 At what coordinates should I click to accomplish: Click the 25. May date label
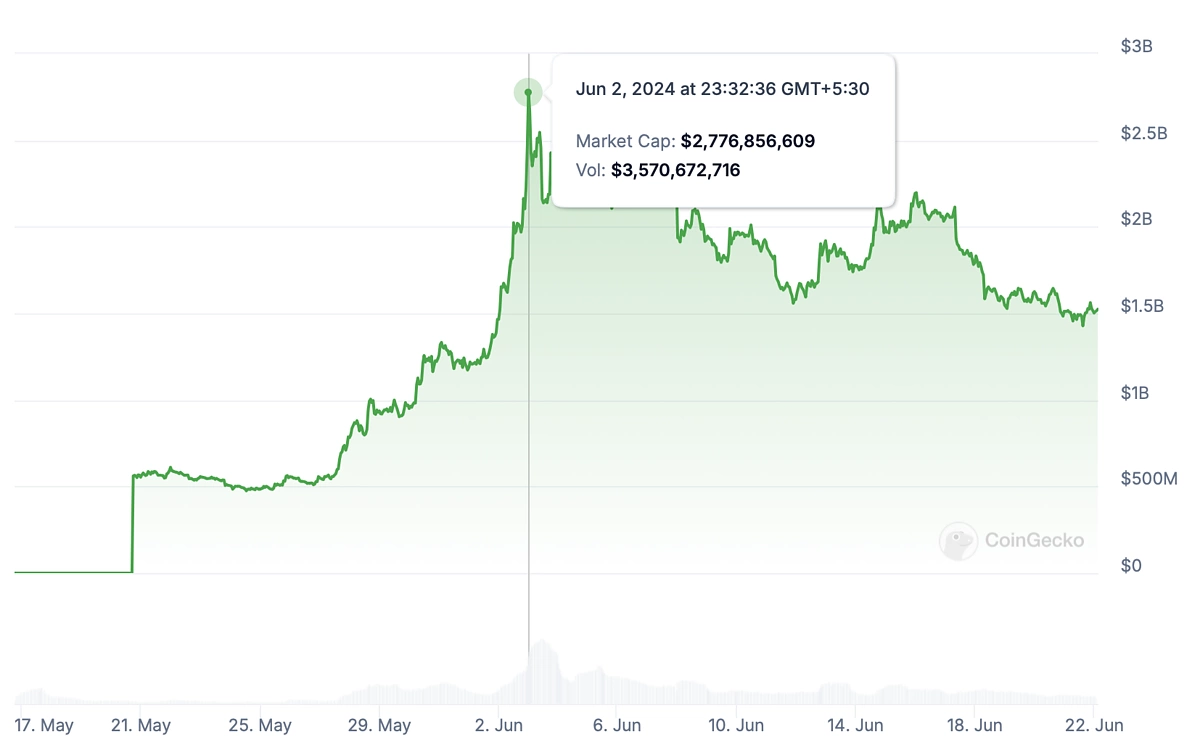coord(260,725)
